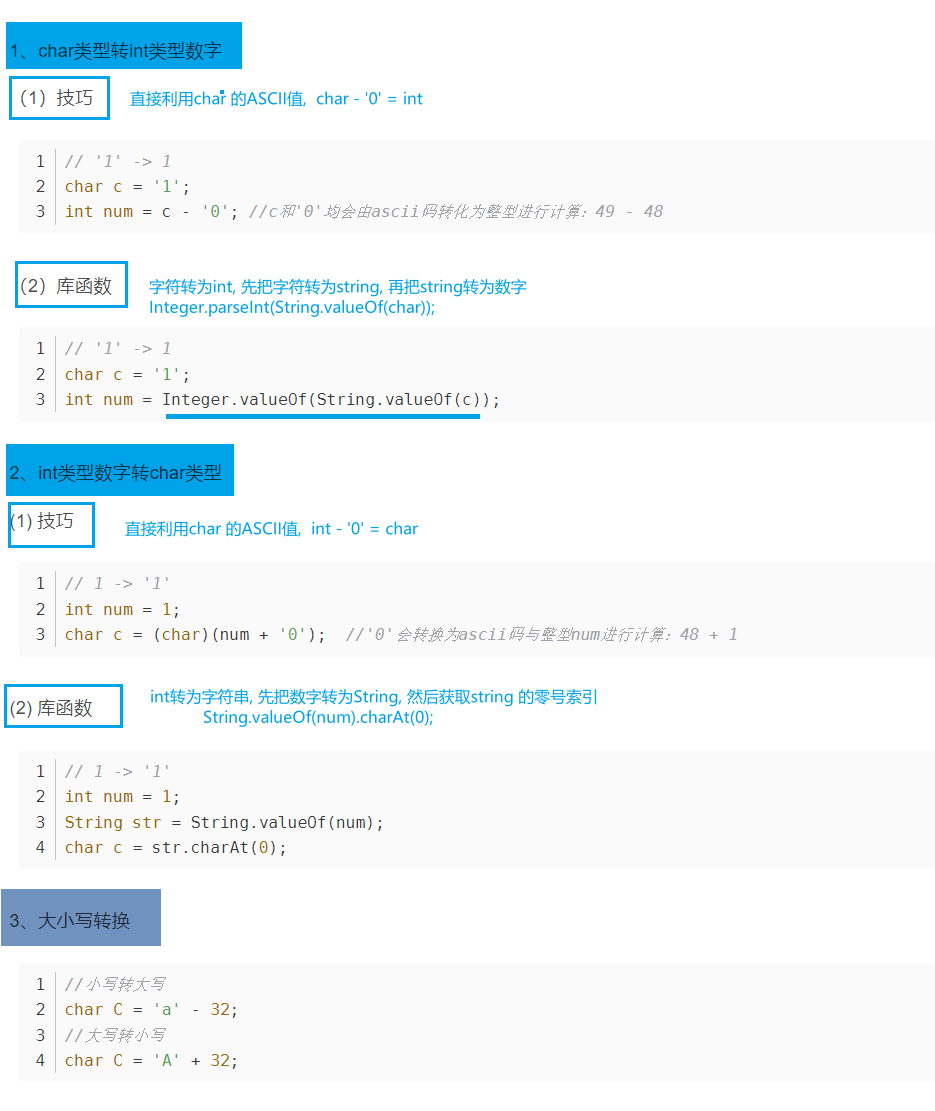935x1111 pixels.
Task: Click note 'Integer.parseInt(String.valueOf(char));'
Action: point(292,308)
